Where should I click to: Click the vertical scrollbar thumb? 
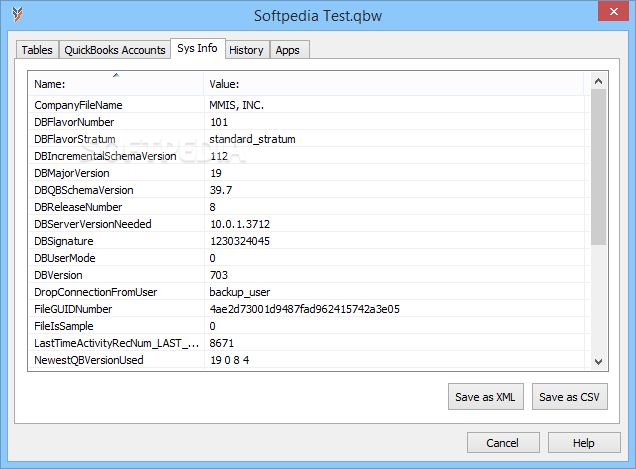598,167
